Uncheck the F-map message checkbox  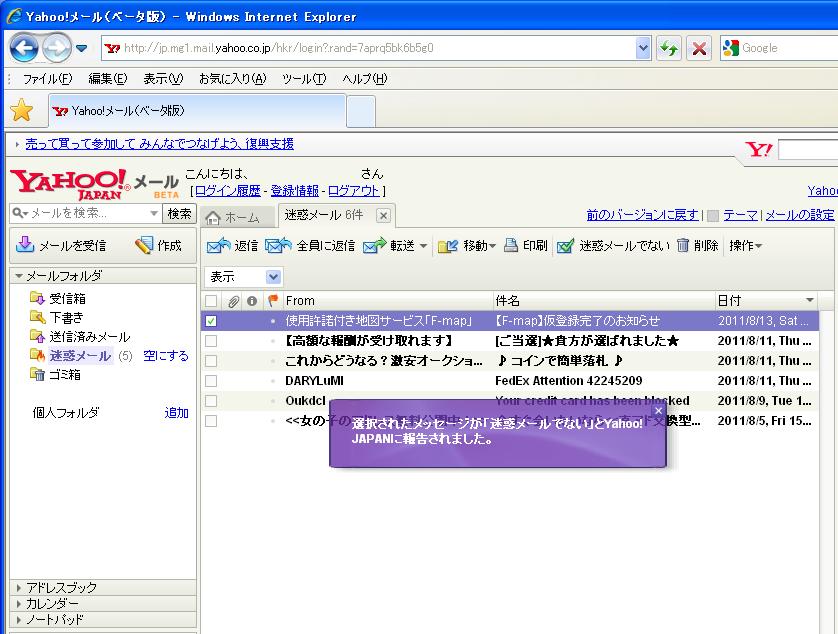click(211, 321)
